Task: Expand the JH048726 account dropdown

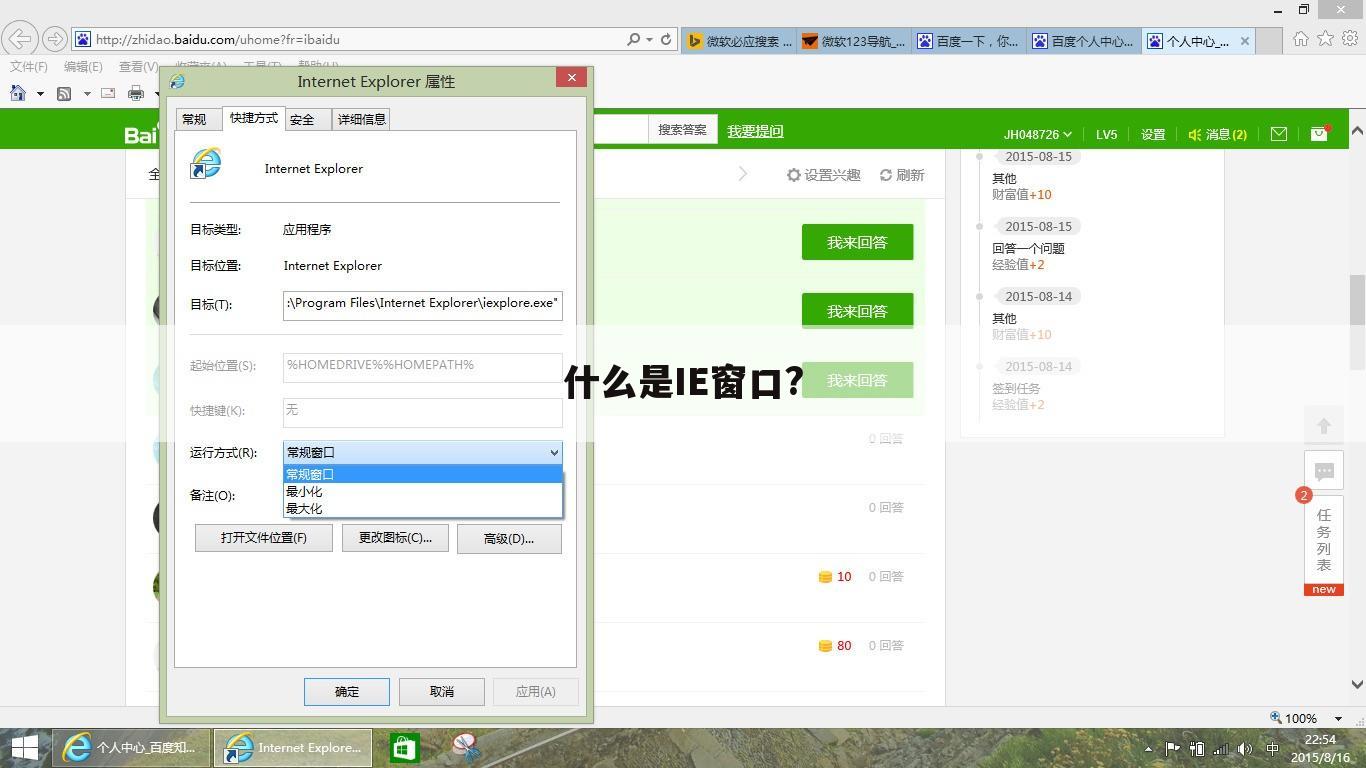Action: 1037,134
